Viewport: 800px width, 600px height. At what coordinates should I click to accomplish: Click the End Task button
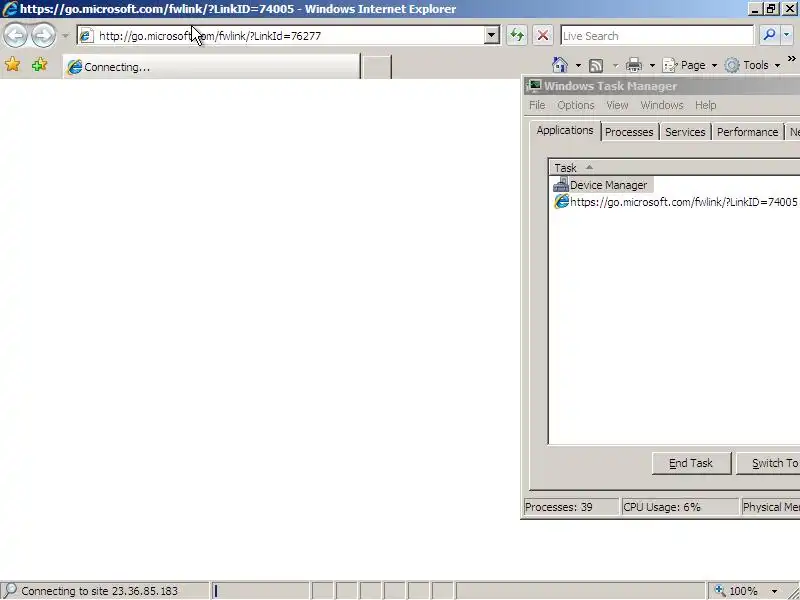[691, 463]
